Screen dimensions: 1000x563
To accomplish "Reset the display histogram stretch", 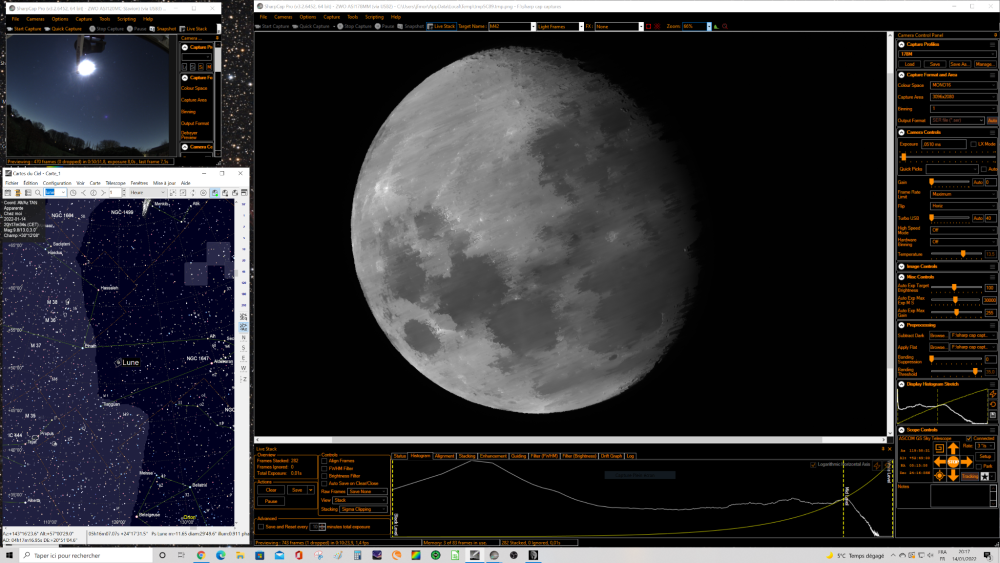I will pos(993,404).
